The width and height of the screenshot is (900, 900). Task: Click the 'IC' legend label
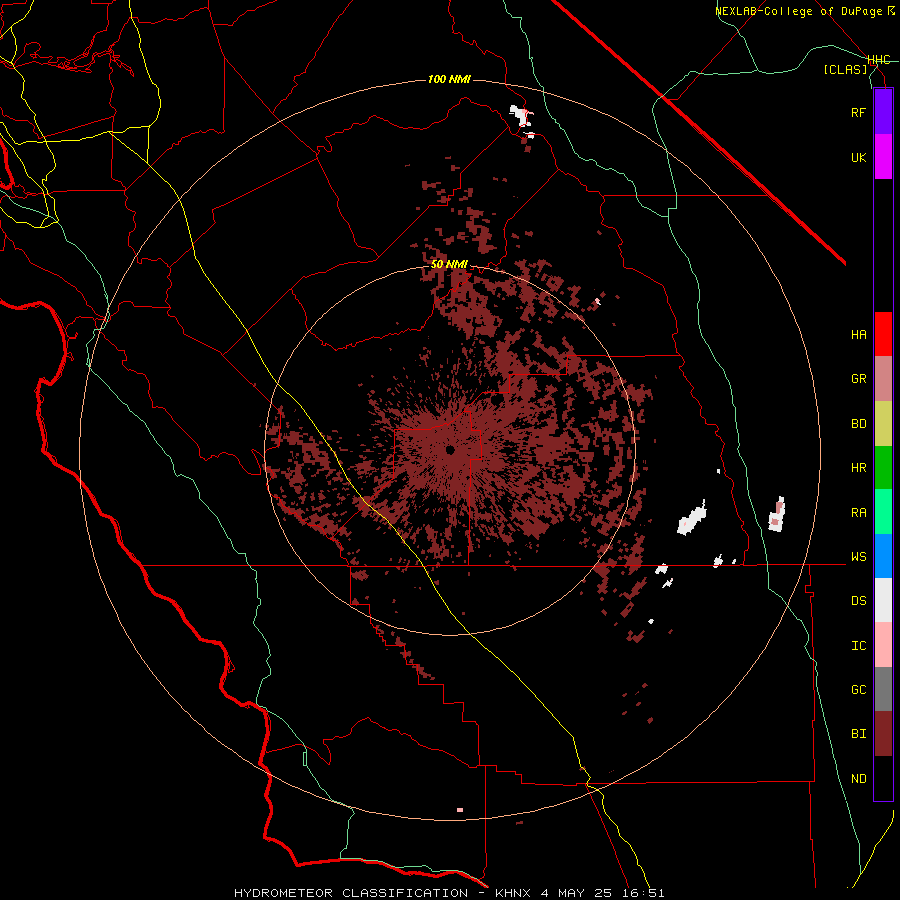pyautogui.click(x=858, y=646)
